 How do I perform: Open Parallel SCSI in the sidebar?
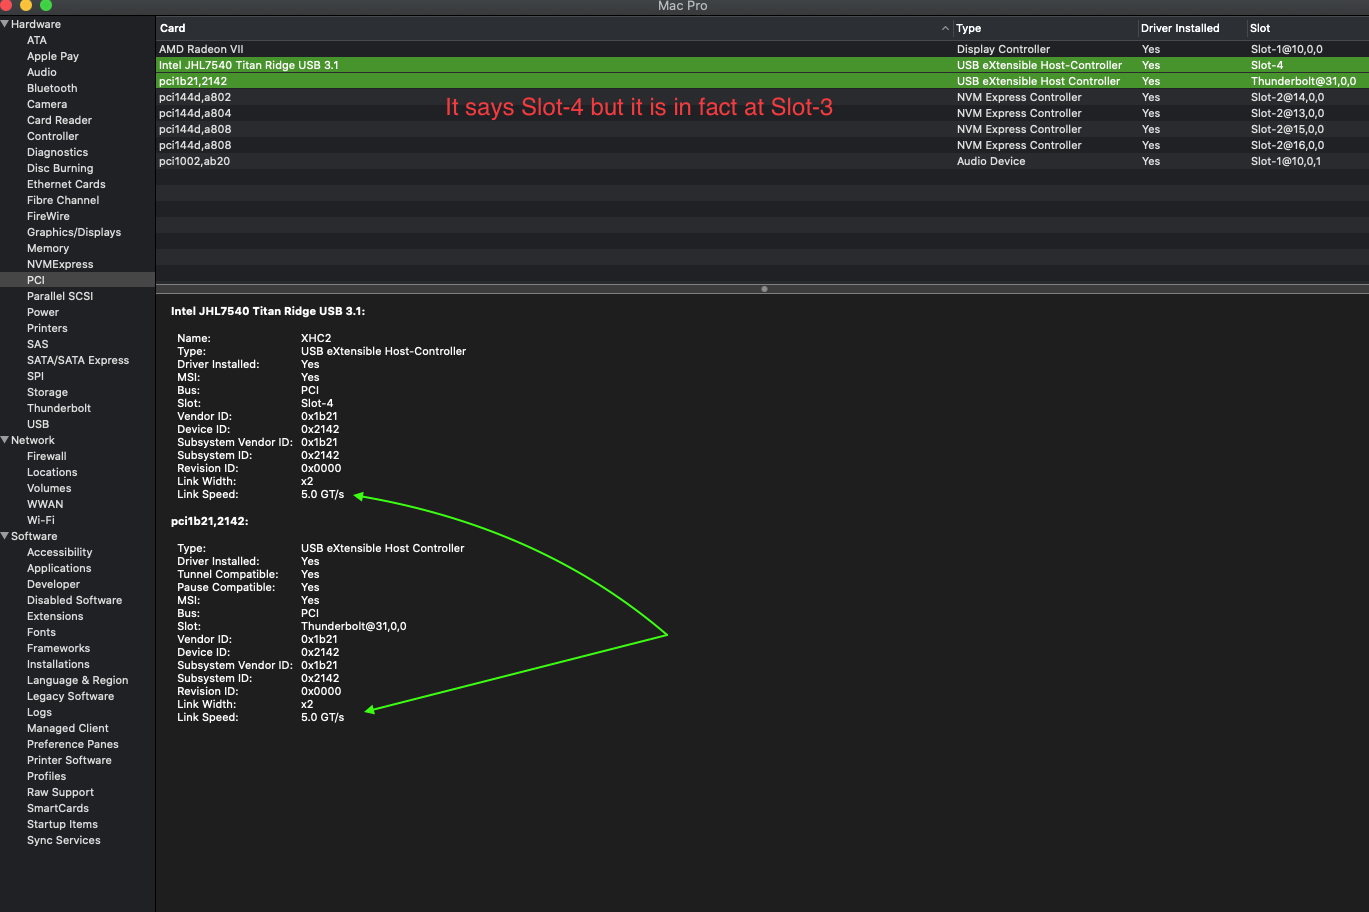tap(60, 296)
